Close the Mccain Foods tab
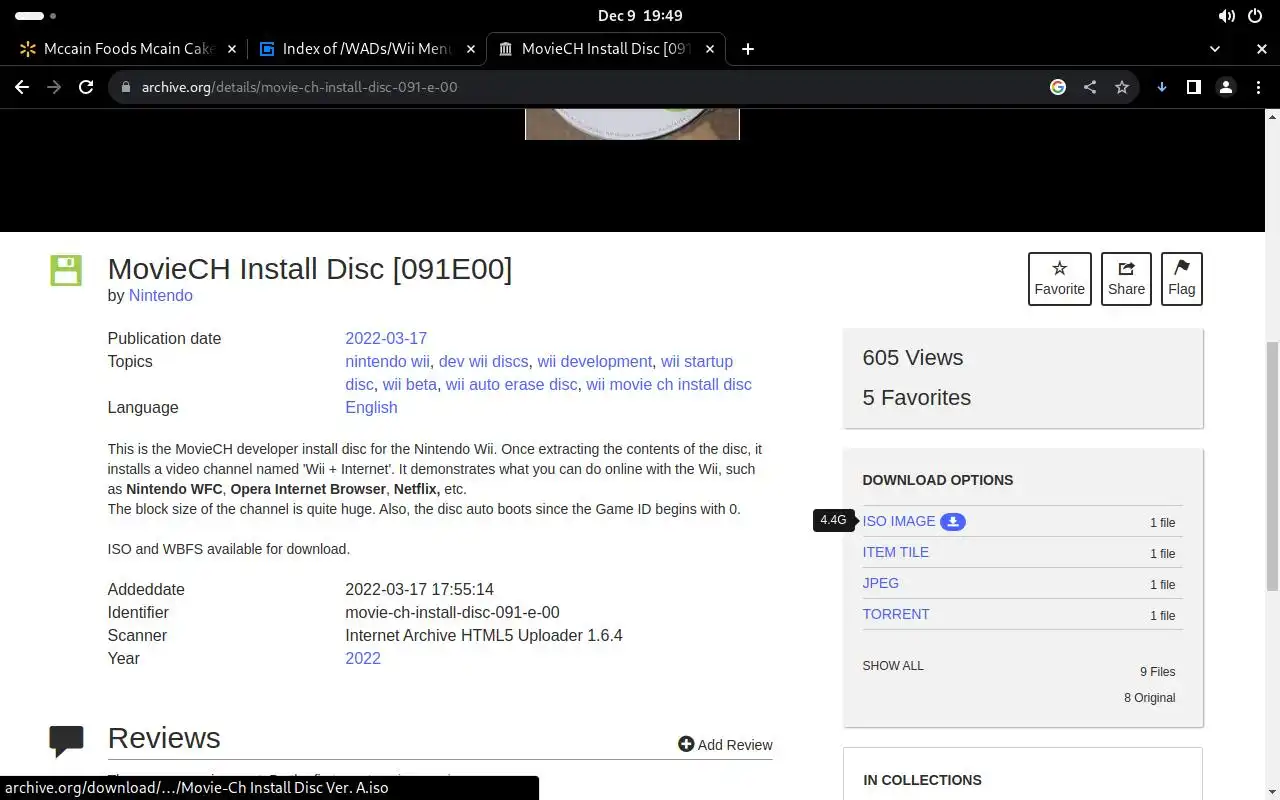This screenshot has height=800, width=1280. (x=232, y=48)
